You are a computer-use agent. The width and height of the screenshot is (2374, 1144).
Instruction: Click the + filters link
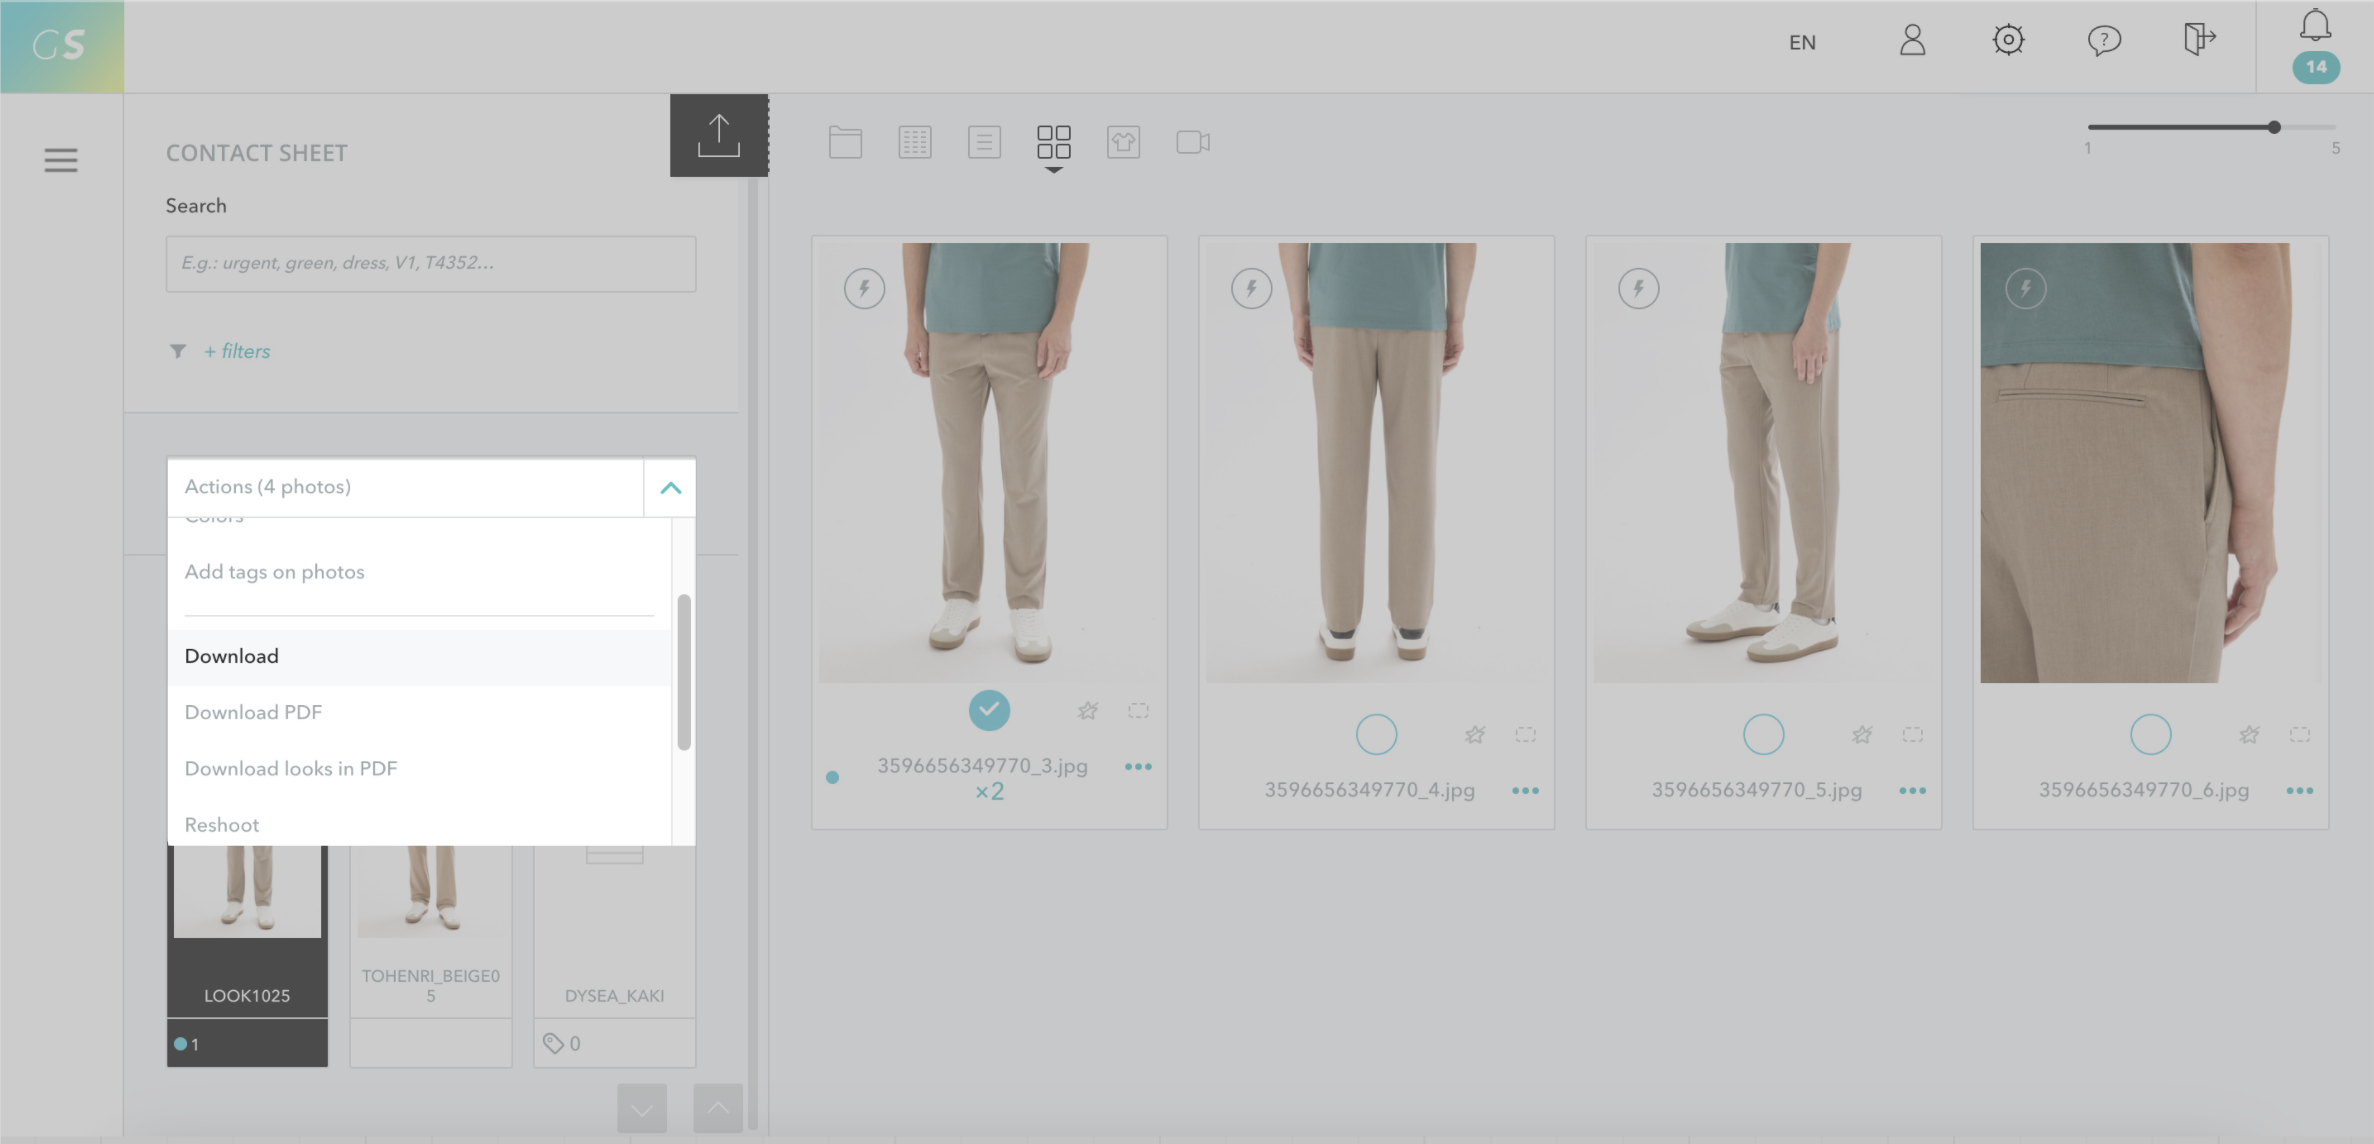point(237,351)
